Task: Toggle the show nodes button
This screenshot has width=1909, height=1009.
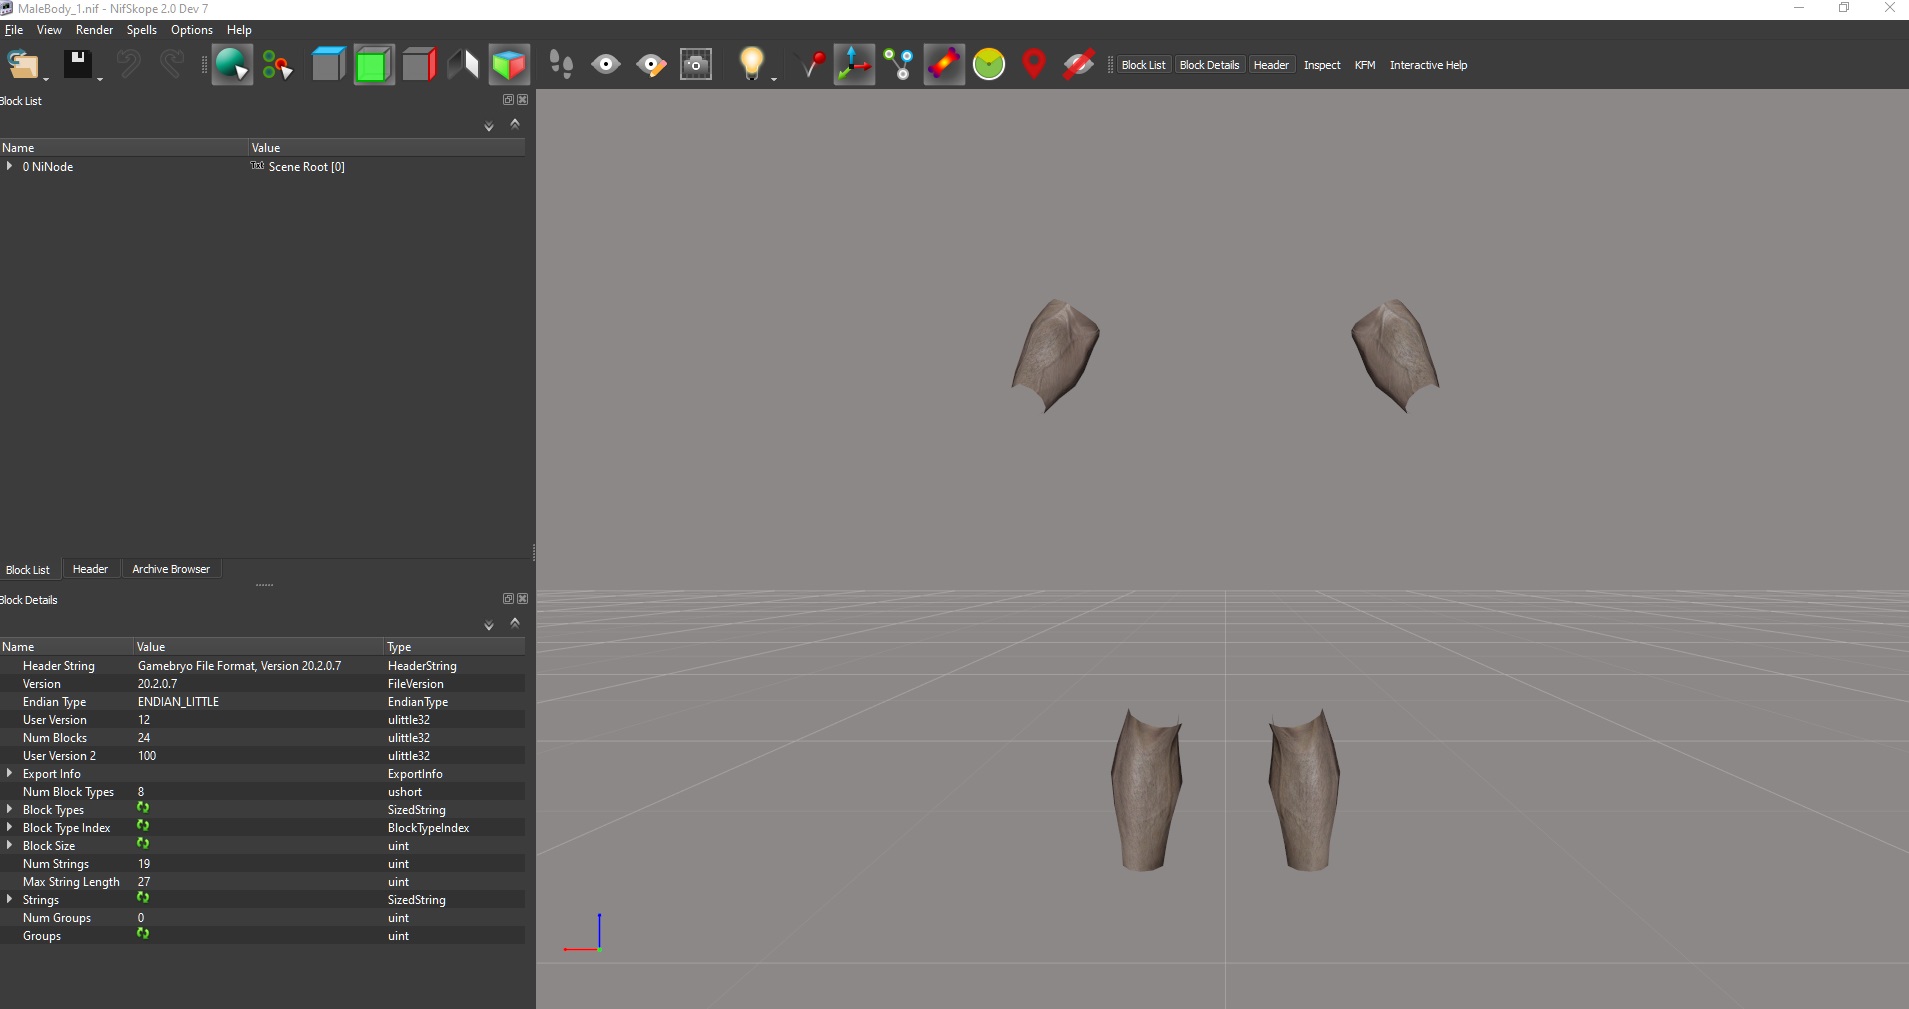Action: click(898, 65)
